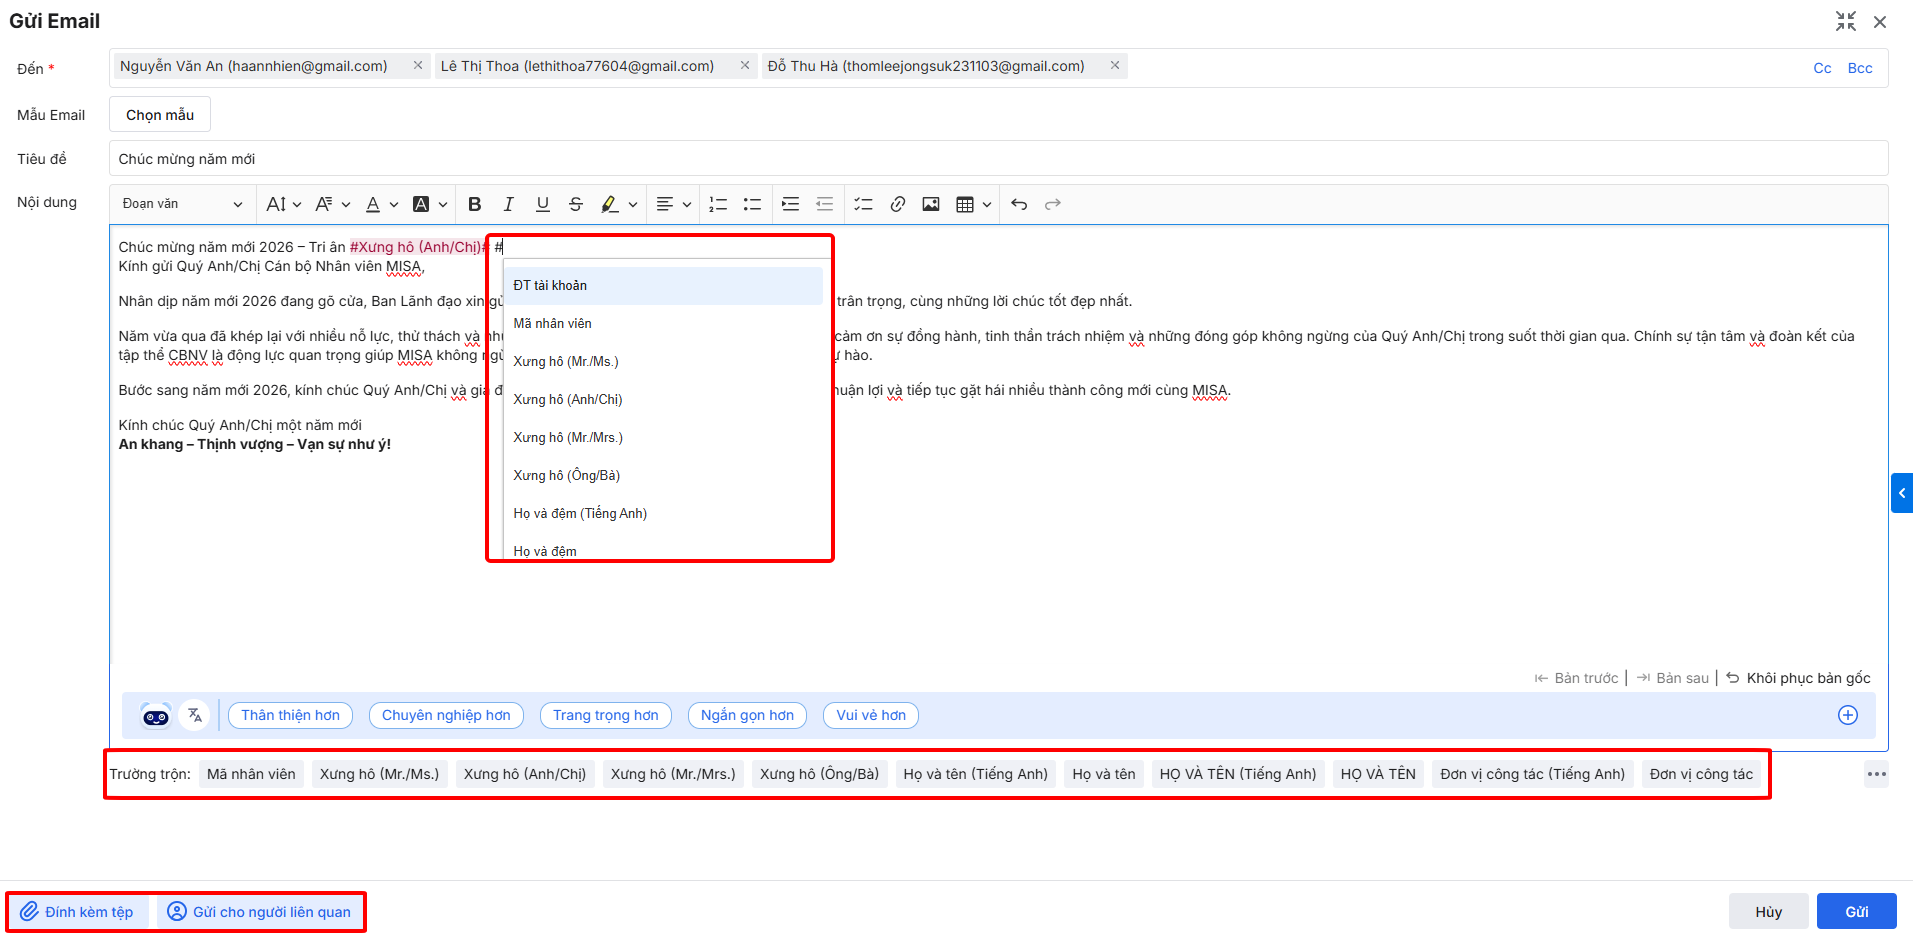Screen dimensions: 1913x934
Task: Open the AI assistant robot icon
Action: click(156, 715)
